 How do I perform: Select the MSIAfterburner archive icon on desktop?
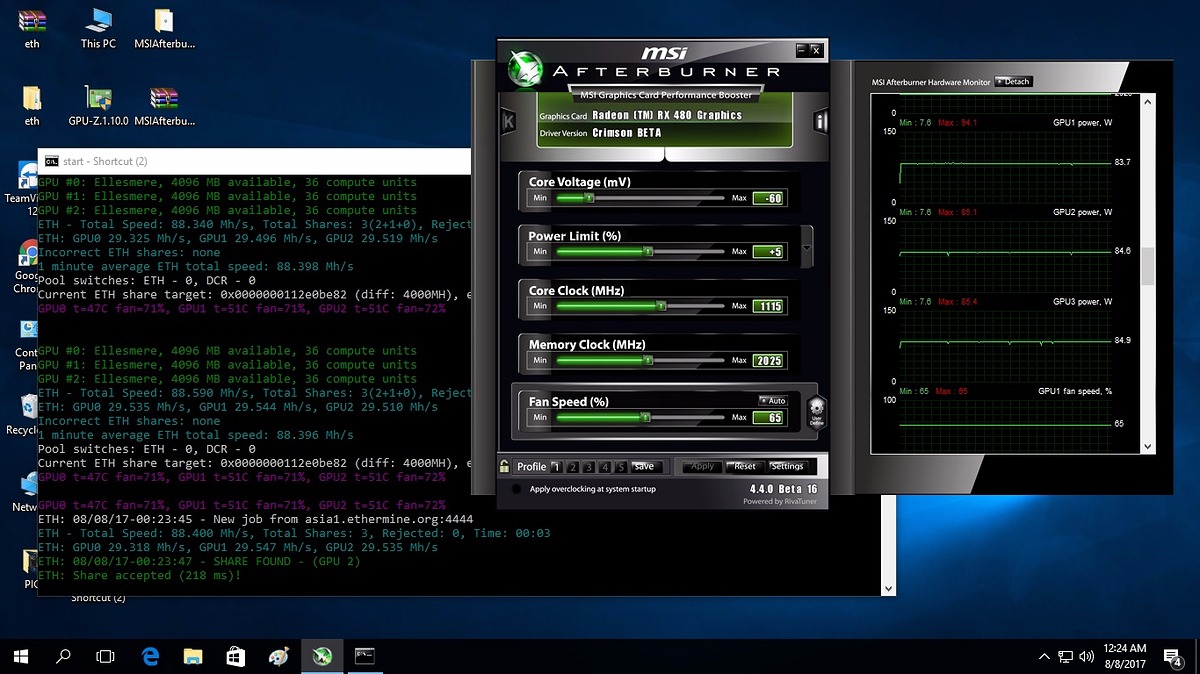(x=164, y=106)
